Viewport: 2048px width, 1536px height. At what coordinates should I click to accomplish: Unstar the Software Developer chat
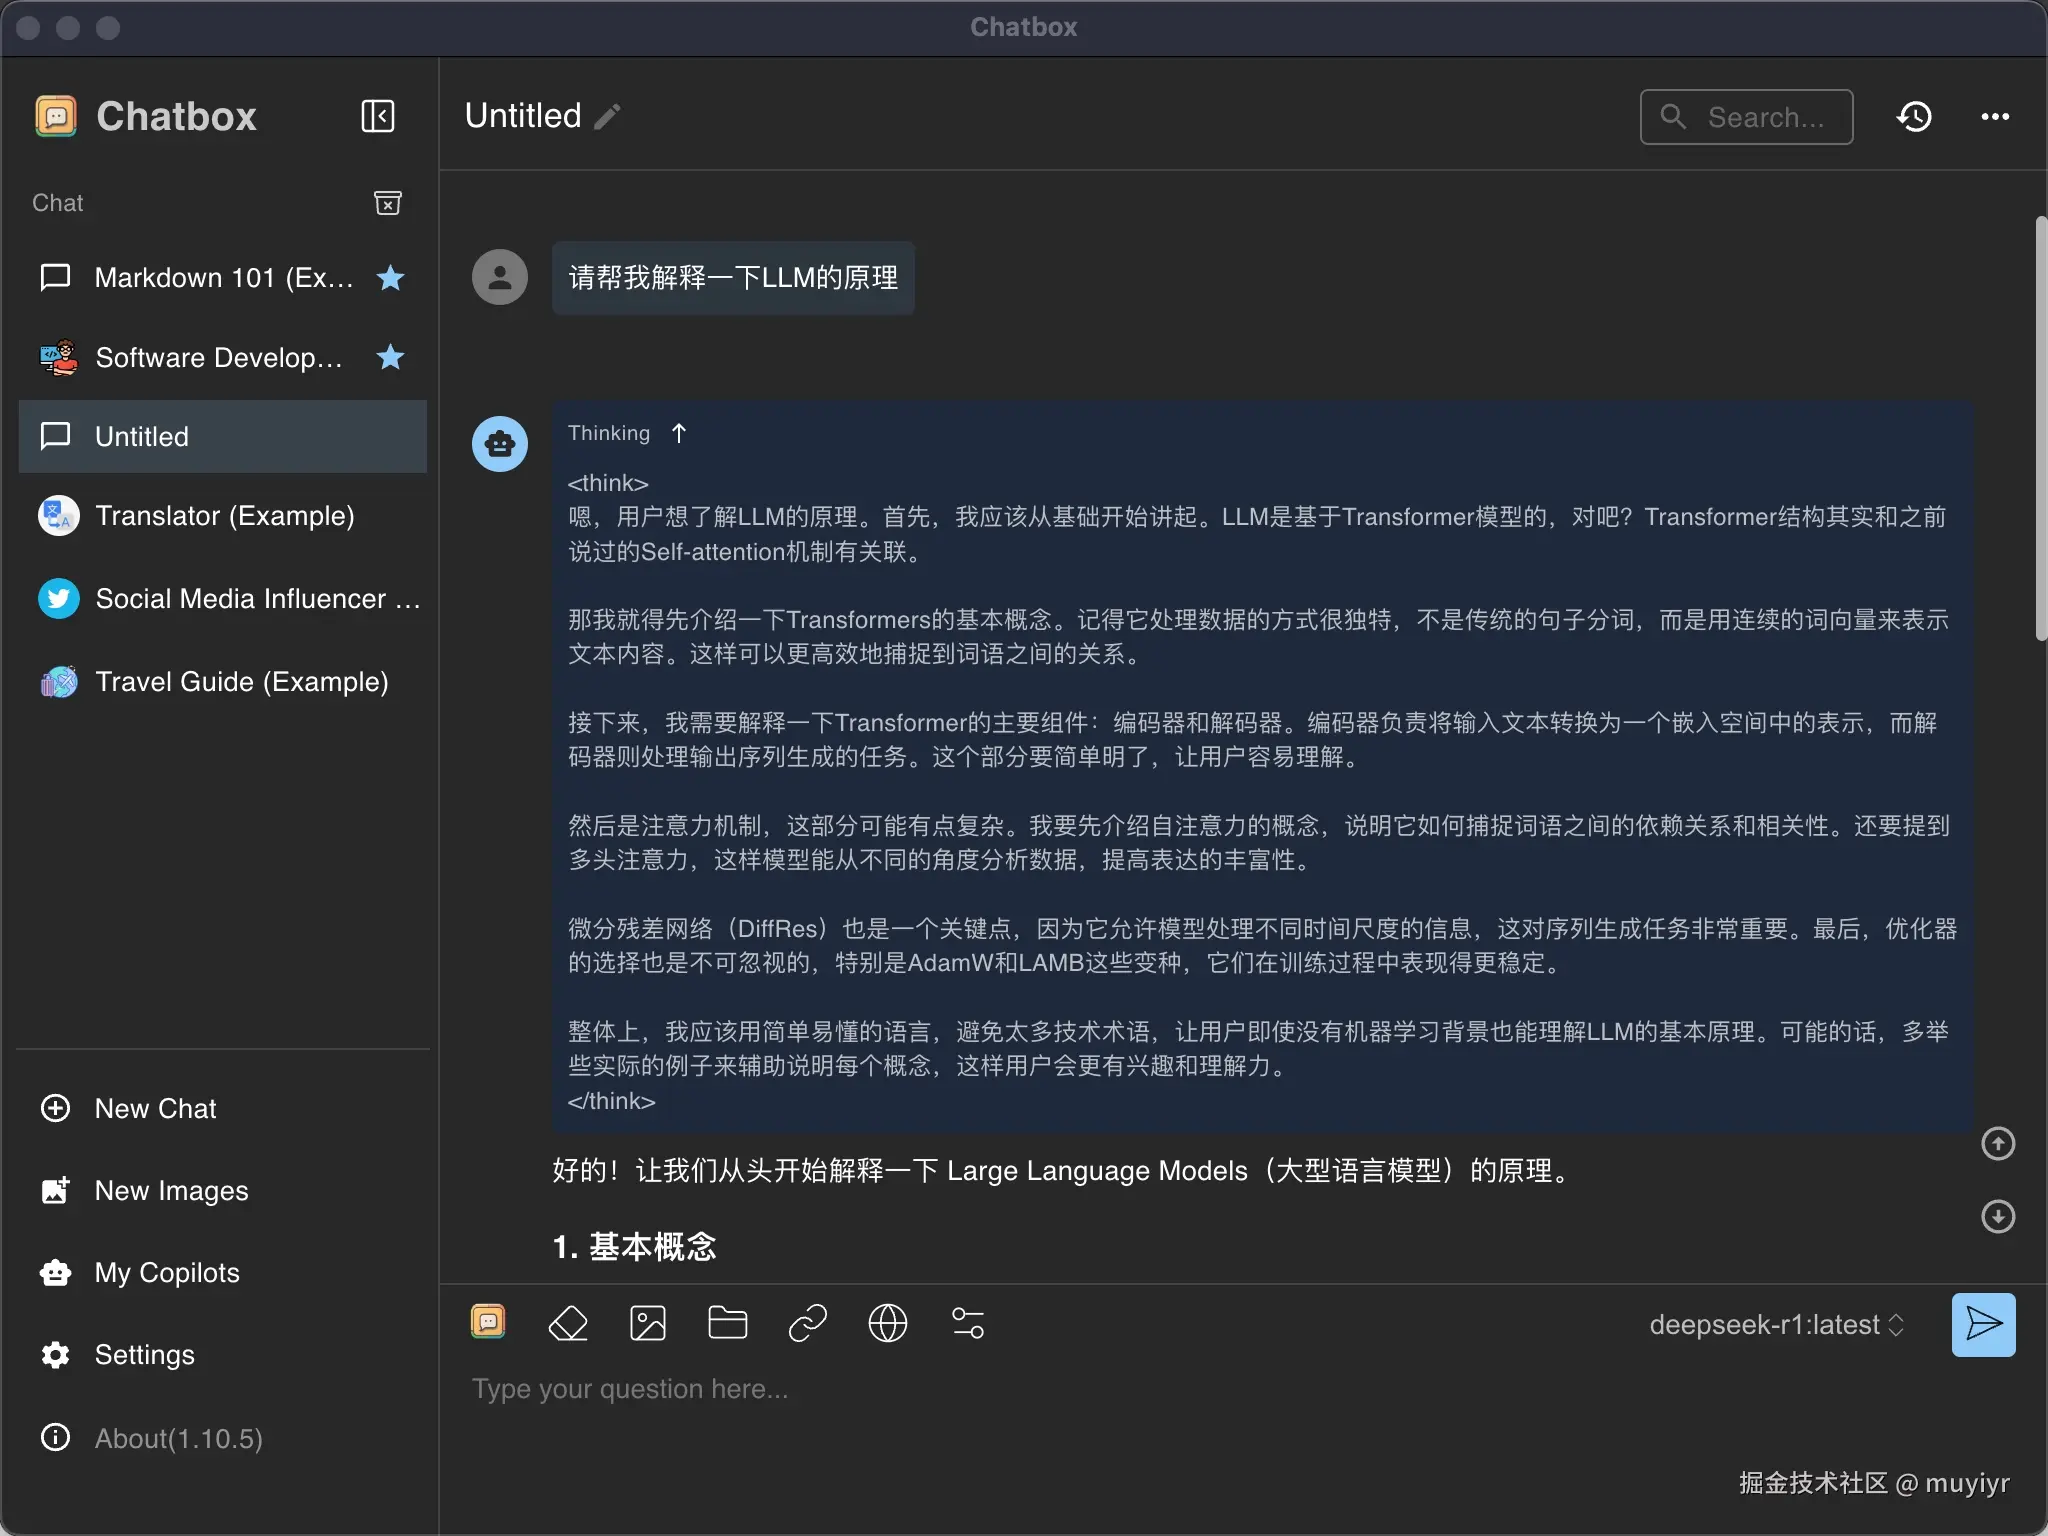click(x=390, y=357)
